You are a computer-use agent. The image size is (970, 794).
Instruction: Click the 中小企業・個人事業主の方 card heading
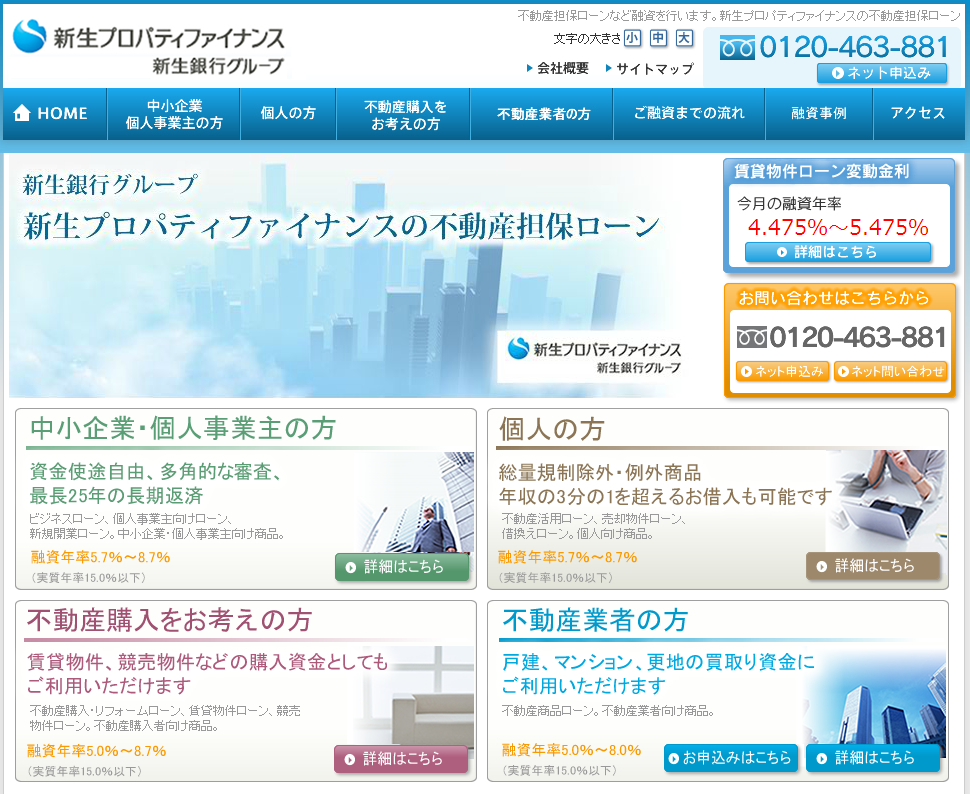coord(182,428)
